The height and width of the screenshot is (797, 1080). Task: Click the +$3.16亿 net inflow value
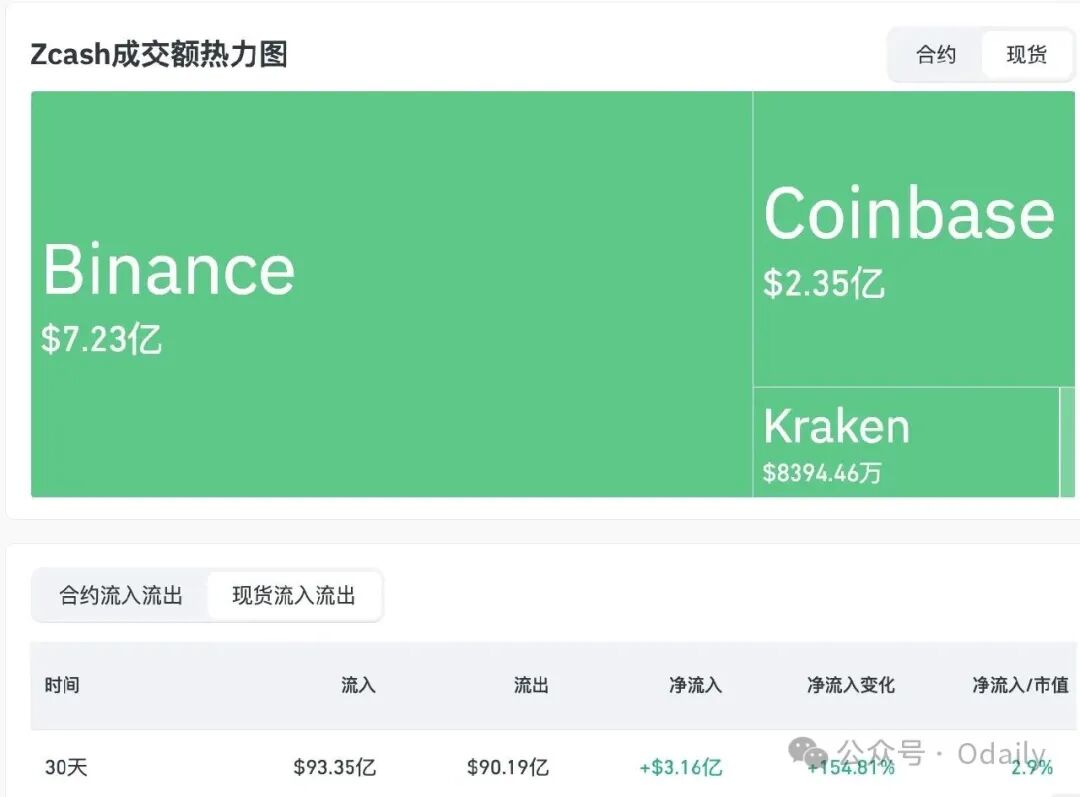click(681, 767)
